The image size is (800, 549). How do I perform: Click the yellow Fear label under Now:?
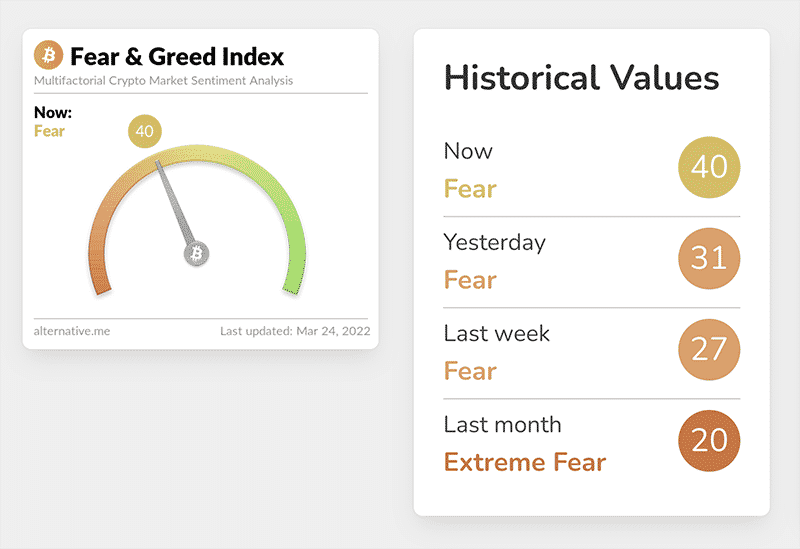pyautogui.click(x=49, y=131)
